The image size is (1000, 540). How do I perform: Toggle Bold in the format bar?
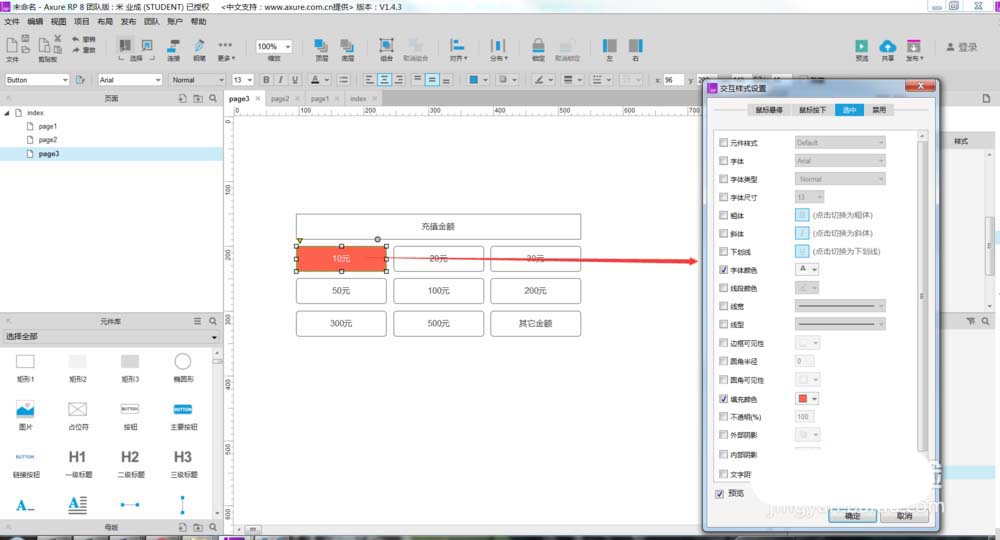(x=266, y=80)
